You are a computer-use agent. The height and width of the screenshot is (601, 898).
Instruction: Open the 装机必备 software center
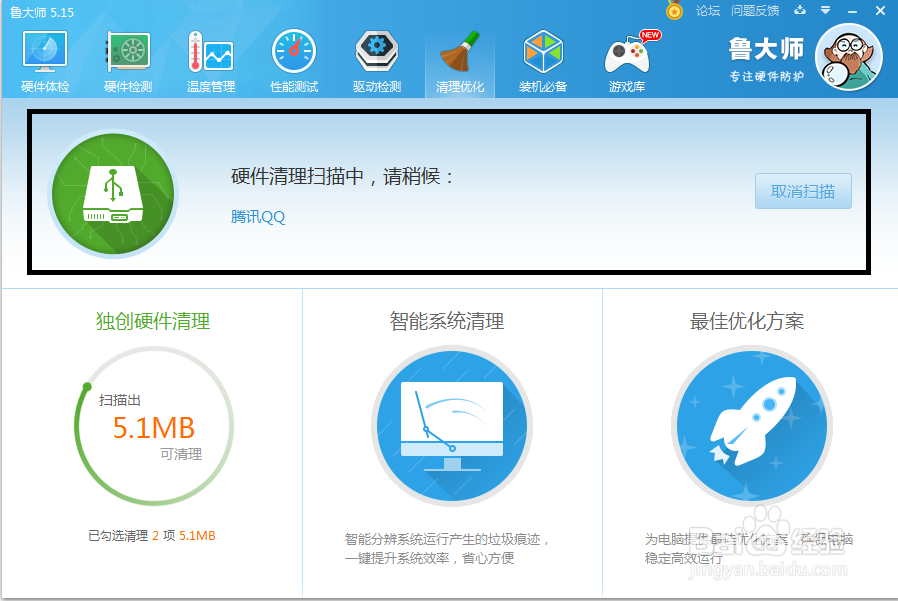[x=542, y=58]
